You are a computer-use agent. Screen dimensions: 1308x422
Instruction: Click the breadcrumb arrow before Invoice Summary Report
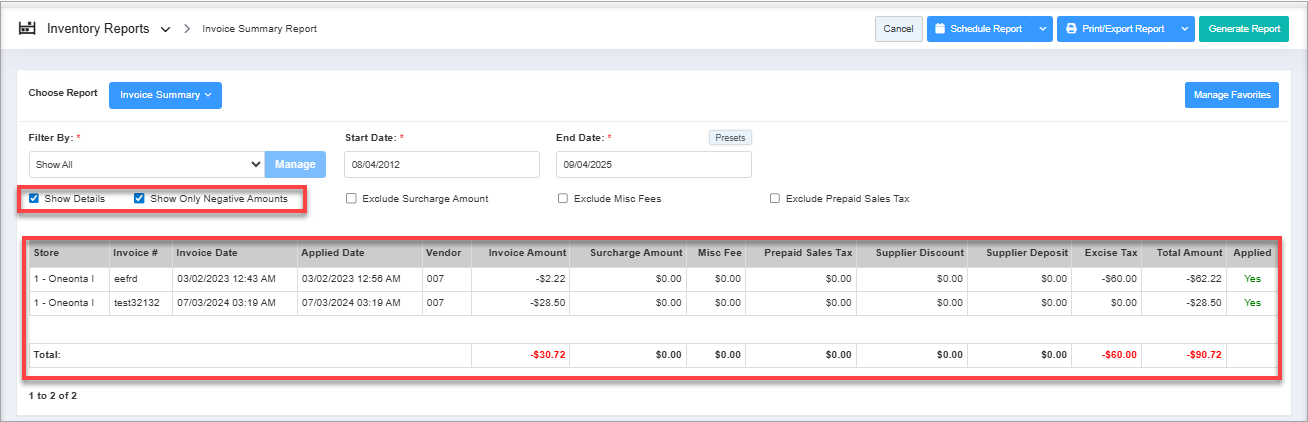187,29
